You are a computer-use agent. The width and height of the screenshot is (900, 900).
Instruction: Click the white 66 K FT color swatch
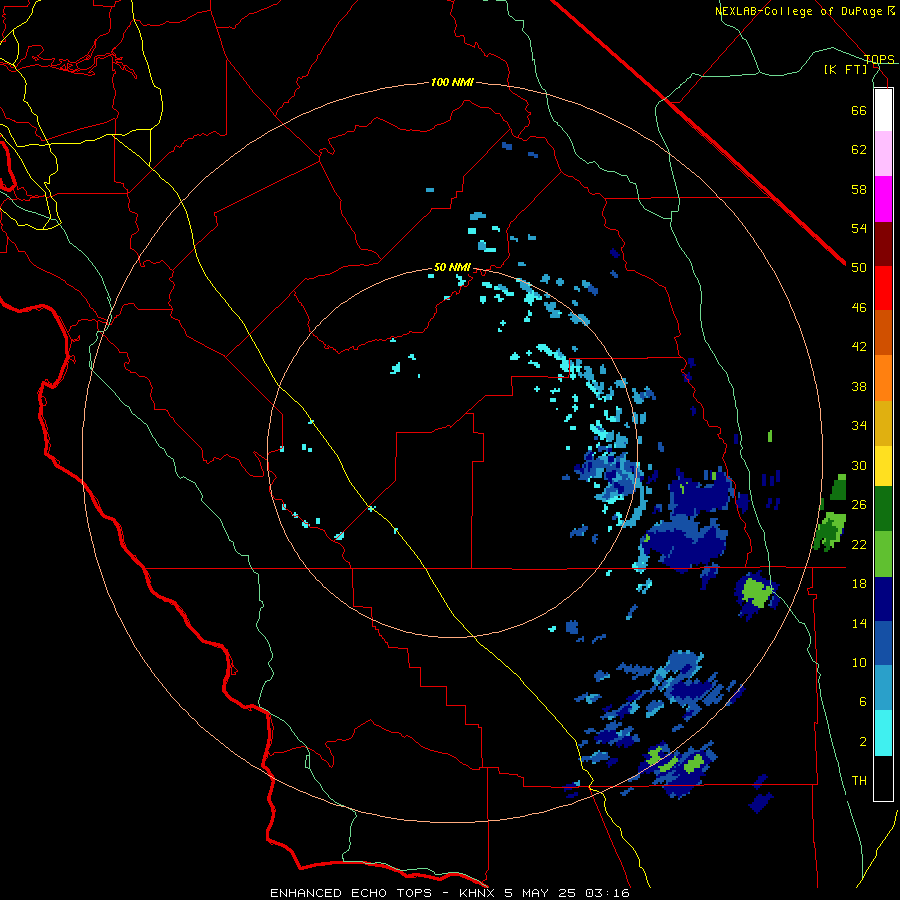click(883, 110)
